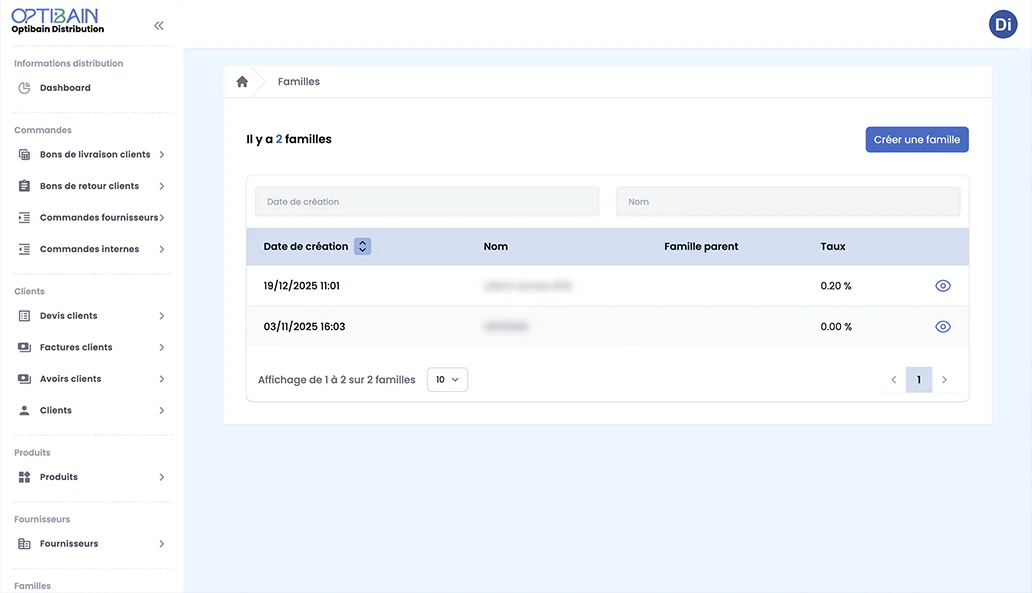View the family created 03/11/2025 eye icon
This screenshot has height=593, width=1032.
click(x=942, y=326)
